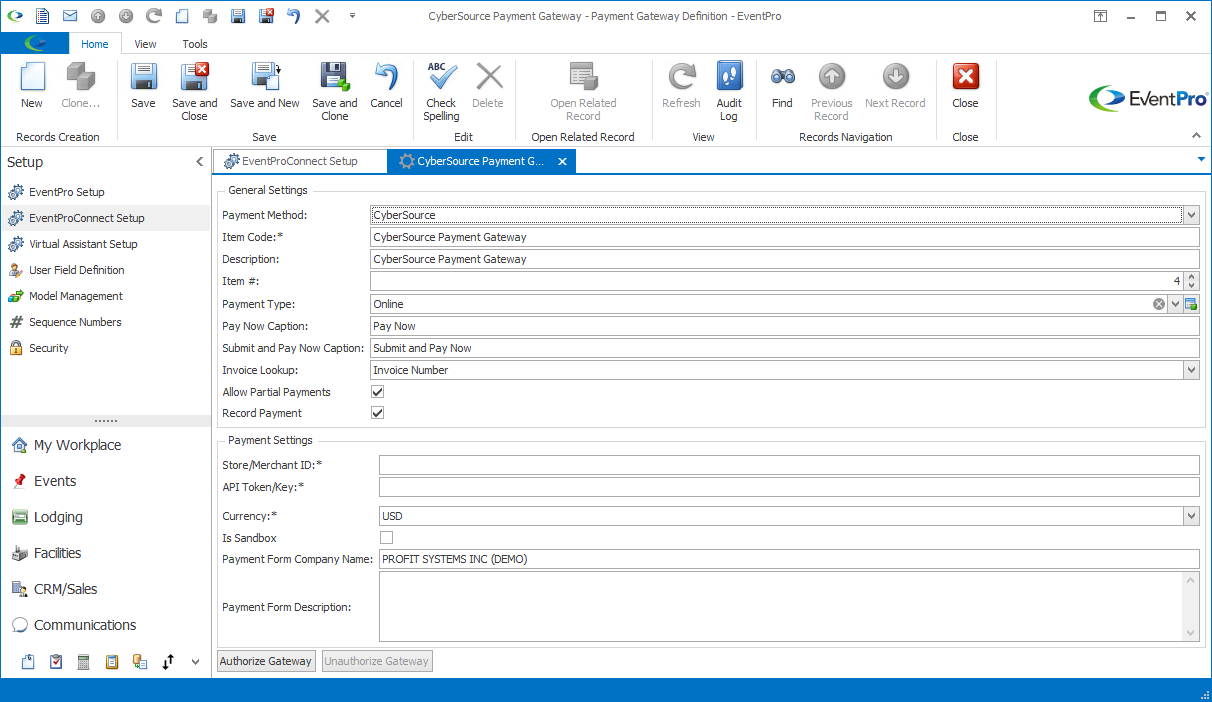
Task: Click Save and New in the ribbon
Action: (265, 85)
